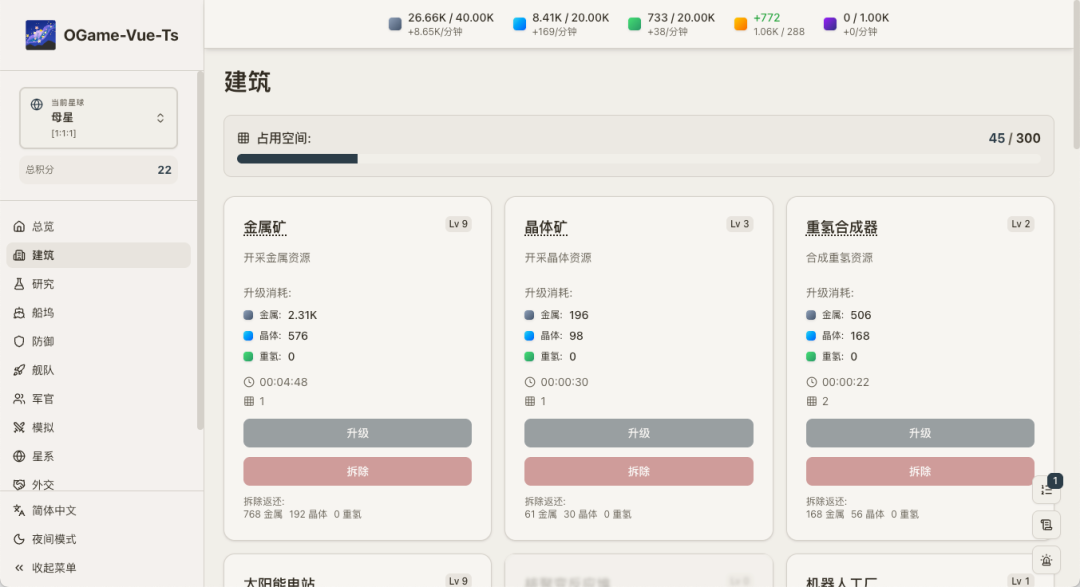This screenshot has height=587, width=1080.
Task: Open the alarm siren alerts icon
Action: (1046, 561)
